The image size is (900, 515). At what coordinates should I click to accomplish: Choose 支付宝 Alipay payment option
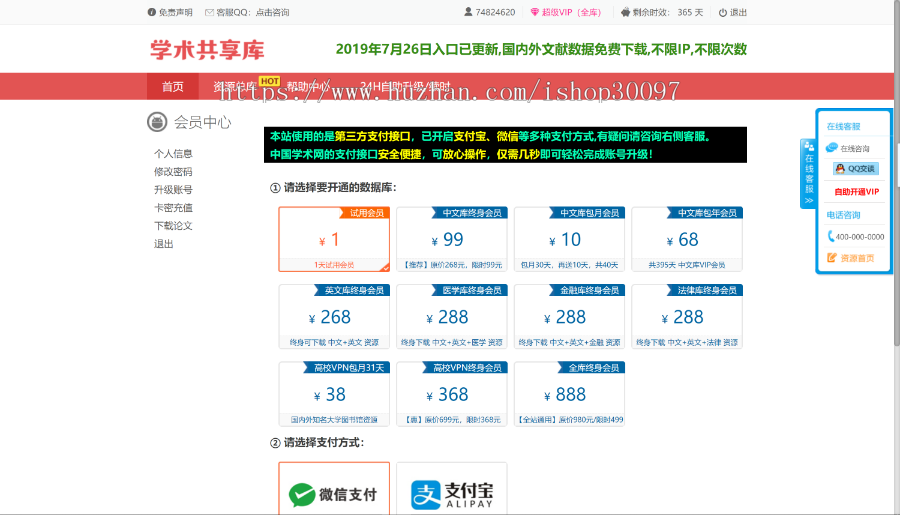click(452, 492)
